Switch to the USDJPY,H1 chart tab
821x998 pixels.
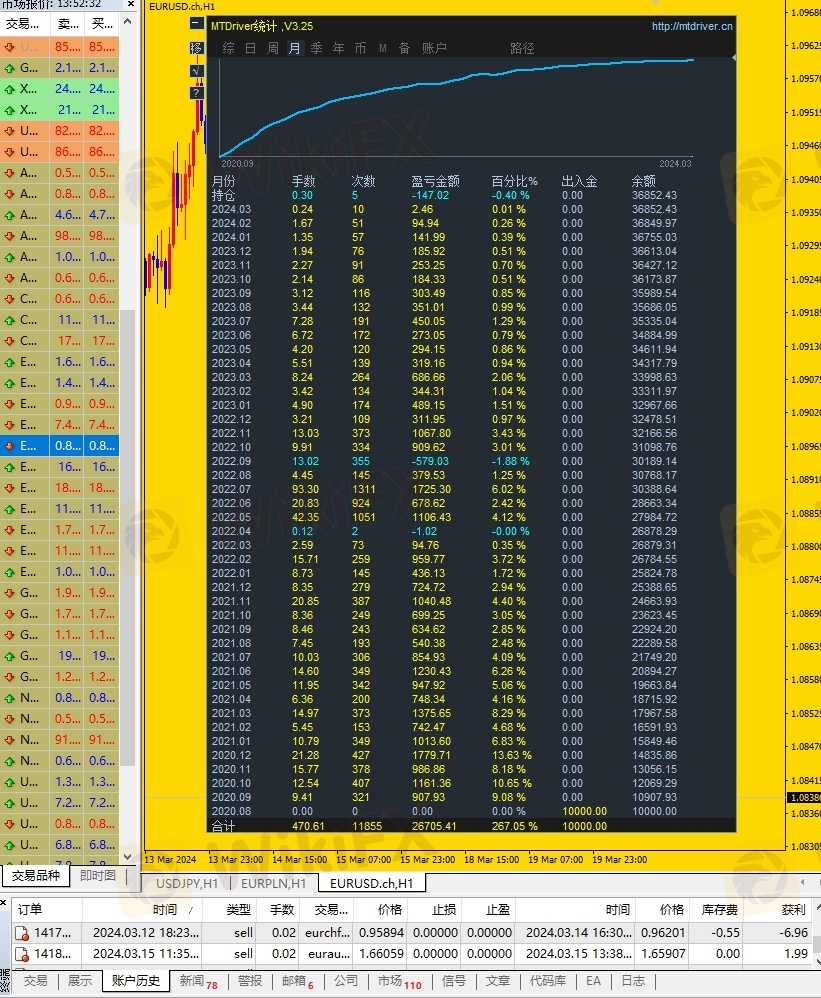(187, 883)
